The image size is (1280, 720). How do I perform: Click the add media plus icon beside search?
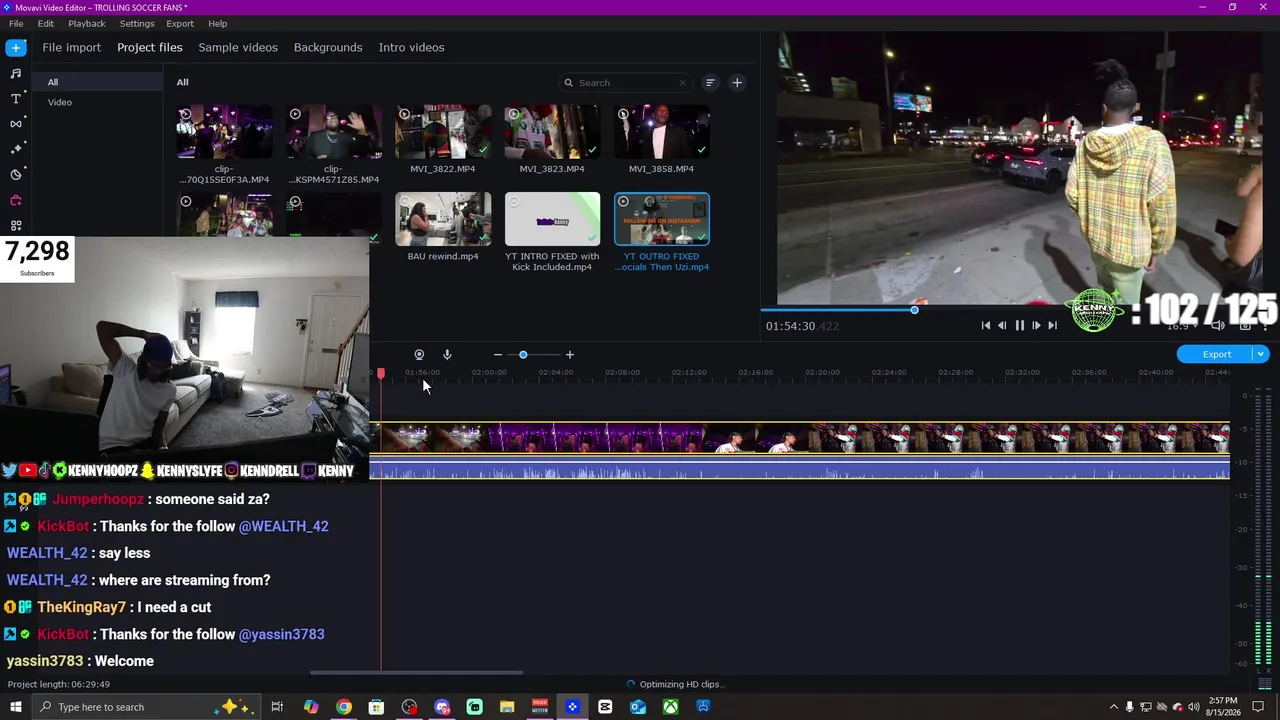coord(737,83)
